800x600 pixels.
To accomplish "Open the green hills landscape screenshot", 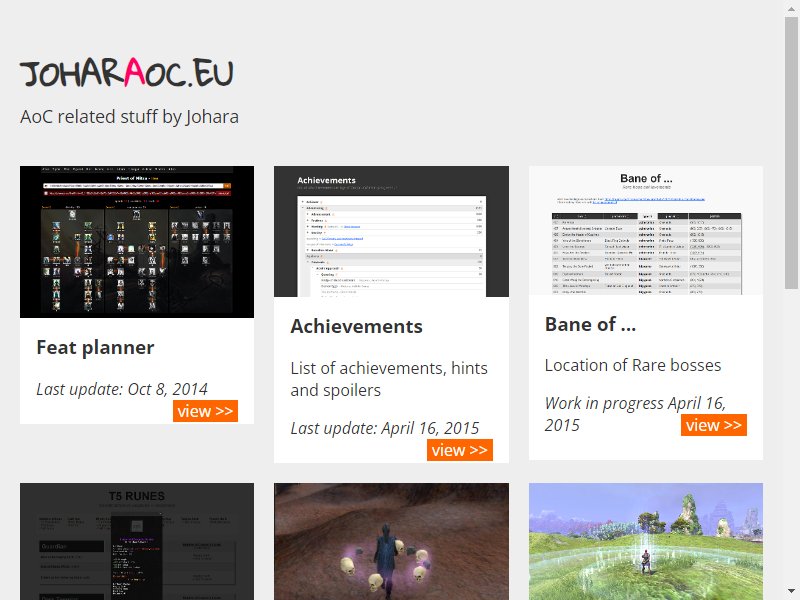I will [x=646, y=541].
